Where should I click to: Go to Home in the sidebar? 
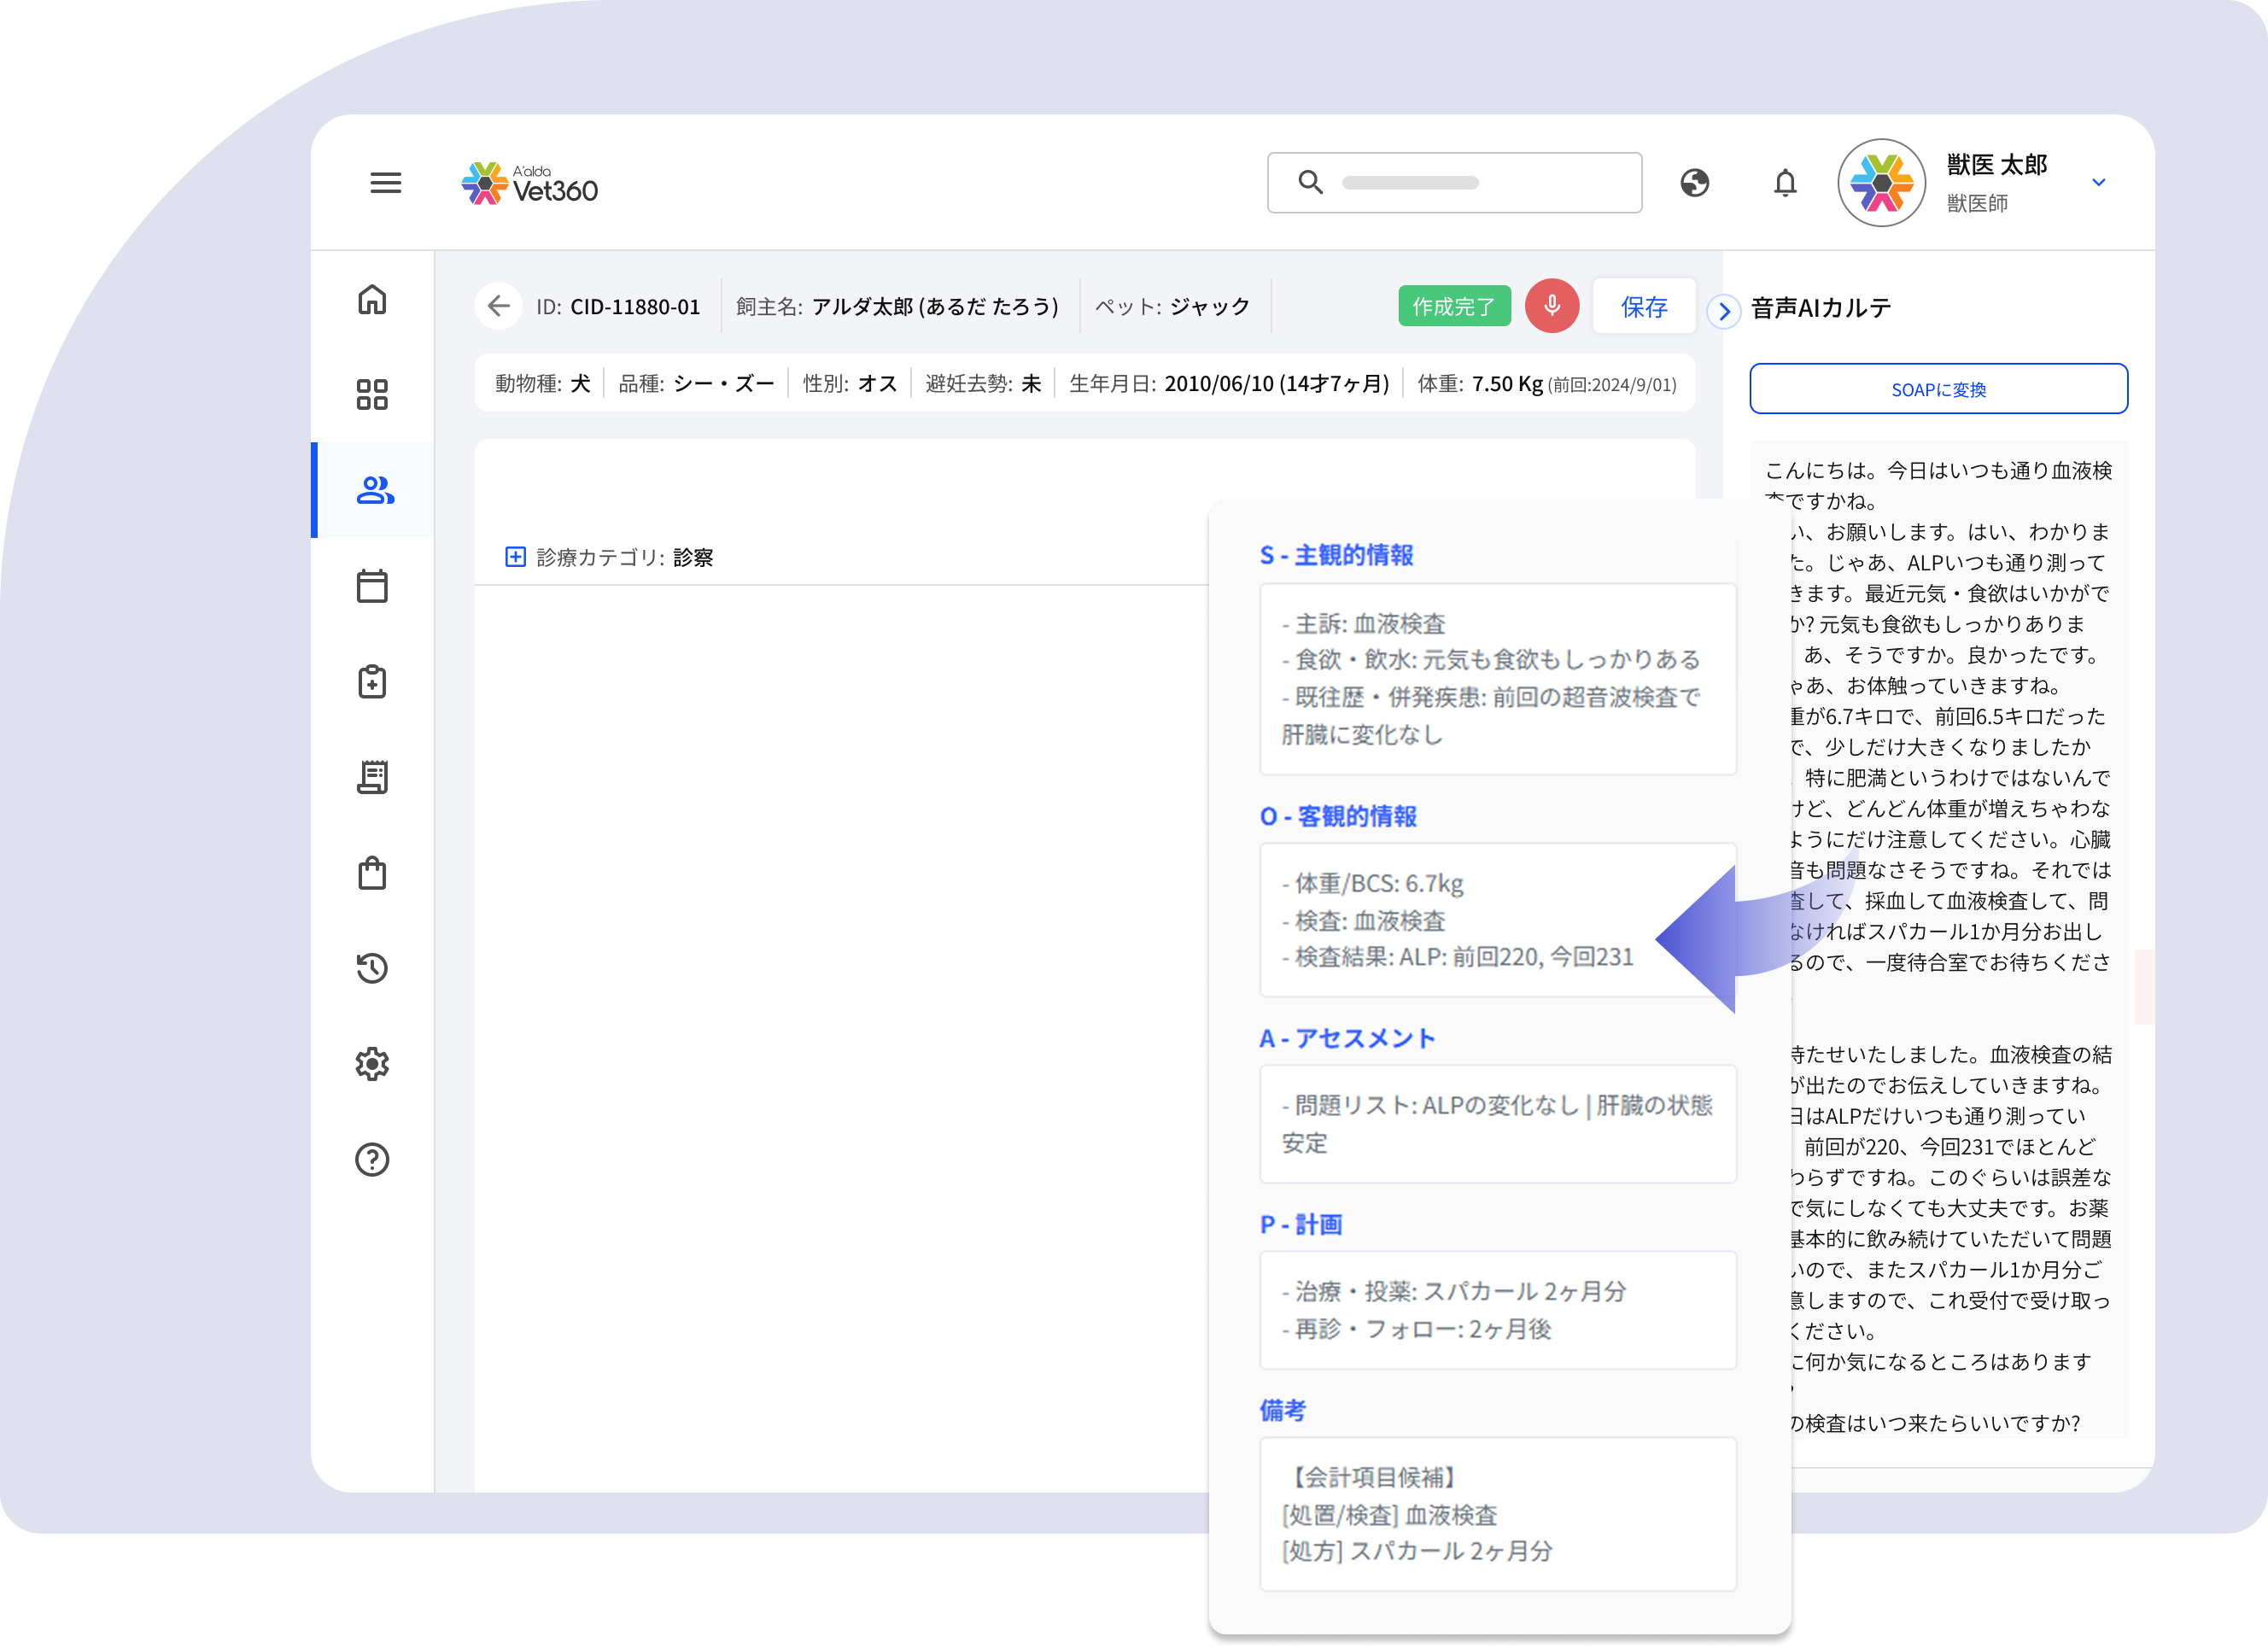372,300
